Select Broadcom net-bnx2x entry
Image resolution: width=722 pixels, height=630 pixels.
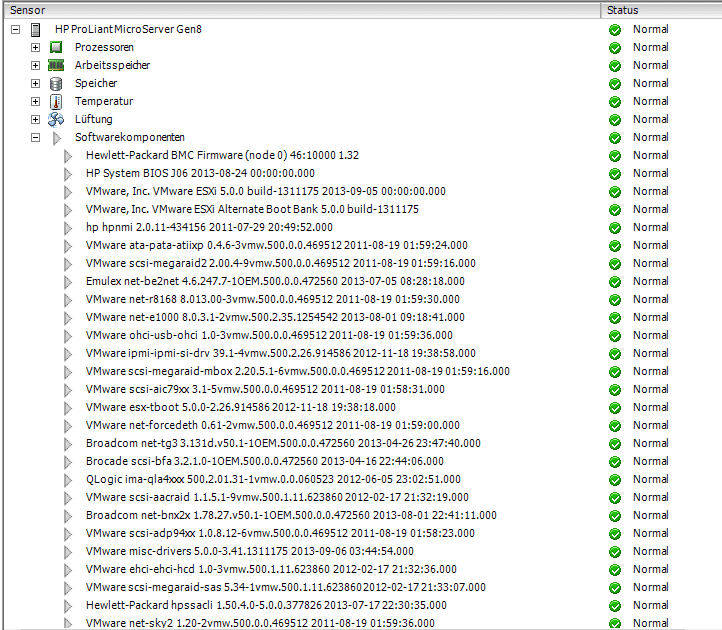(x=291, y=515)
